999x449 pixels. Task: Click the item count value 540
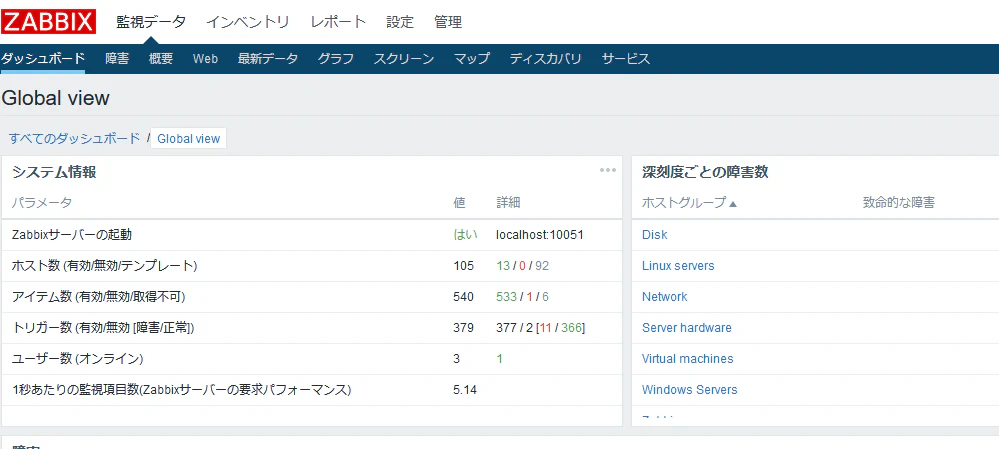tap(463, 297)
